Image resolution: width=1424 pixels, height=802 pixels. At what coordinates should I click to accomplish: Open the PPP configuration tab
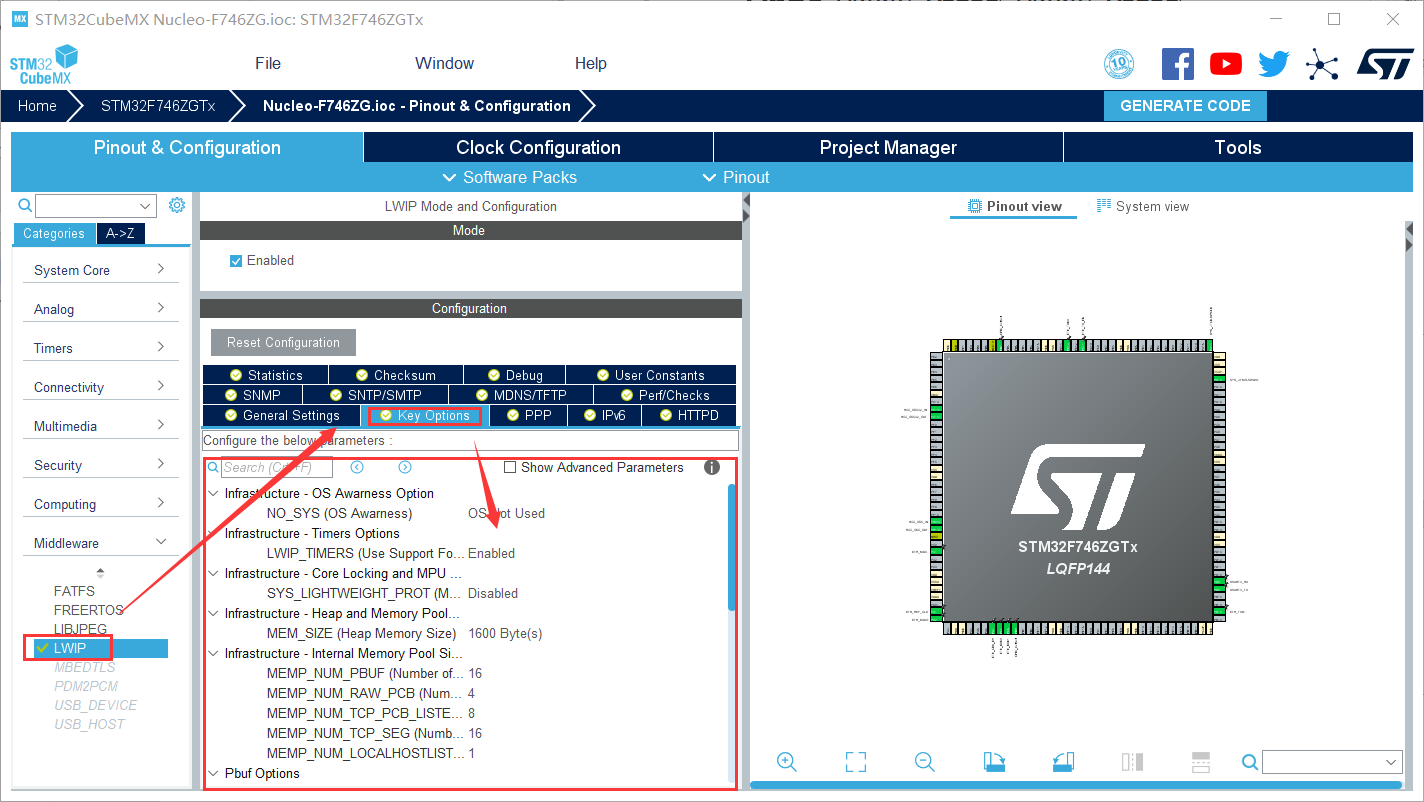pyautogui.click(x=528, y=415)
